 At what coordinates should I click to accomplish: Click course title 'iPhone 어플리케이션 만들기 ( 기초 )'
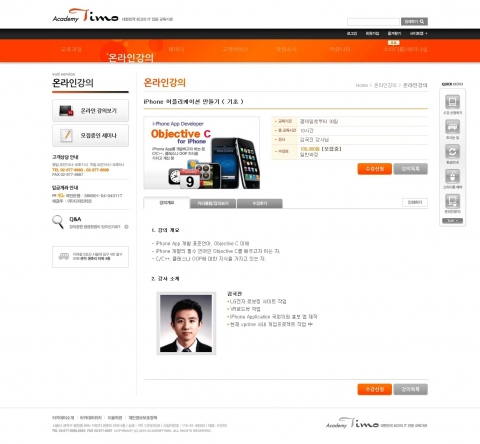(x=193, y=102)
